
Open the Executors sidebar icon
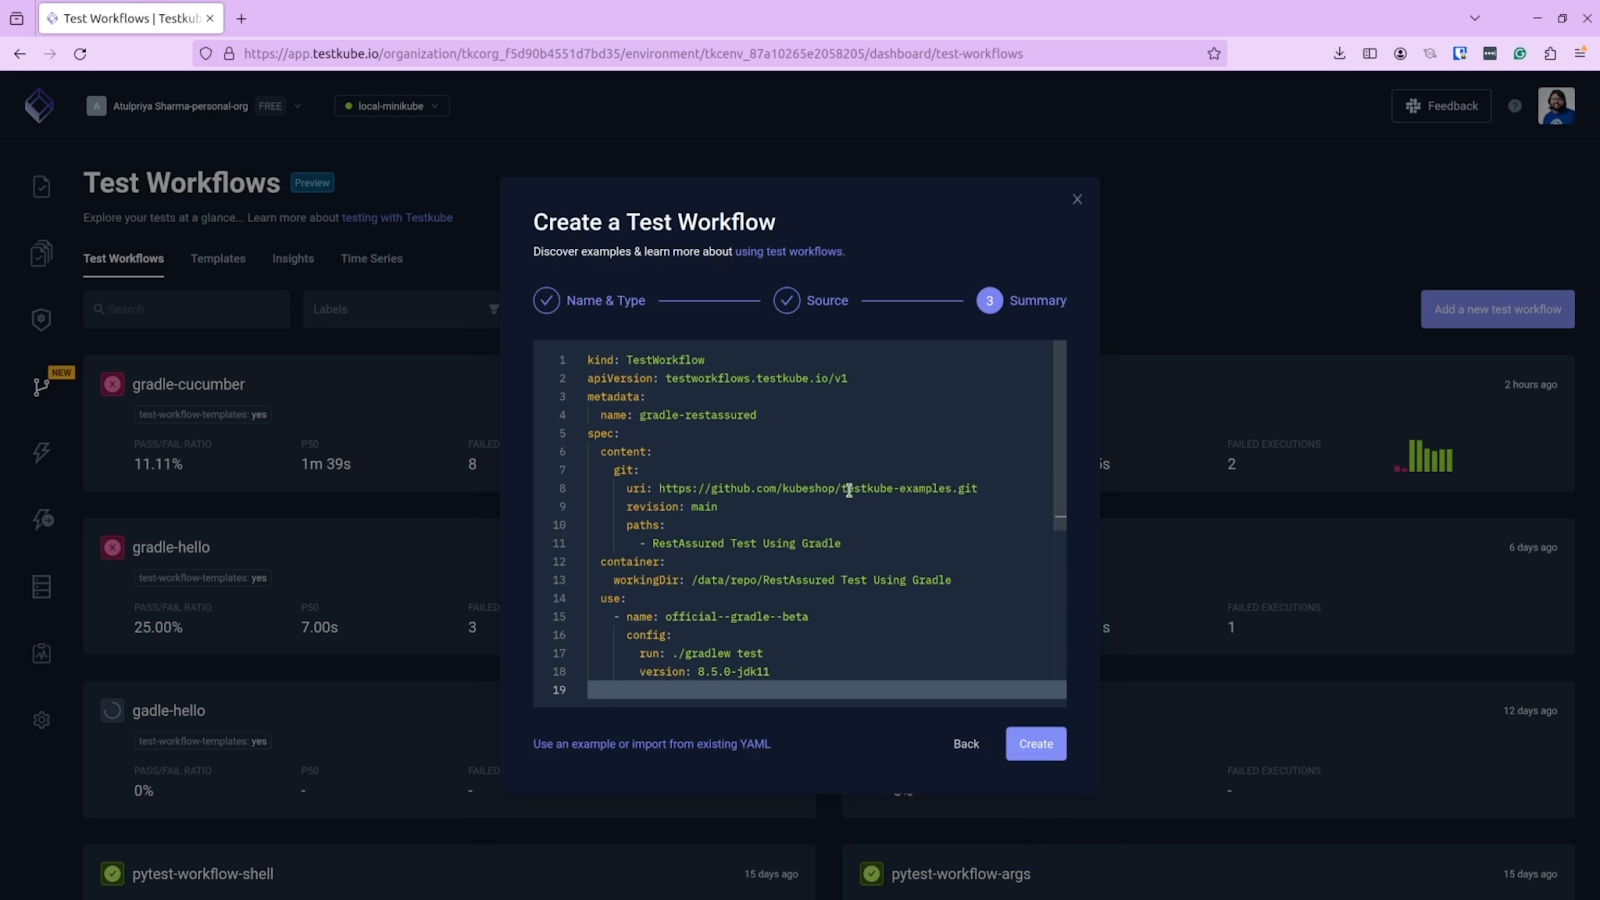click(x=41, y=653)
